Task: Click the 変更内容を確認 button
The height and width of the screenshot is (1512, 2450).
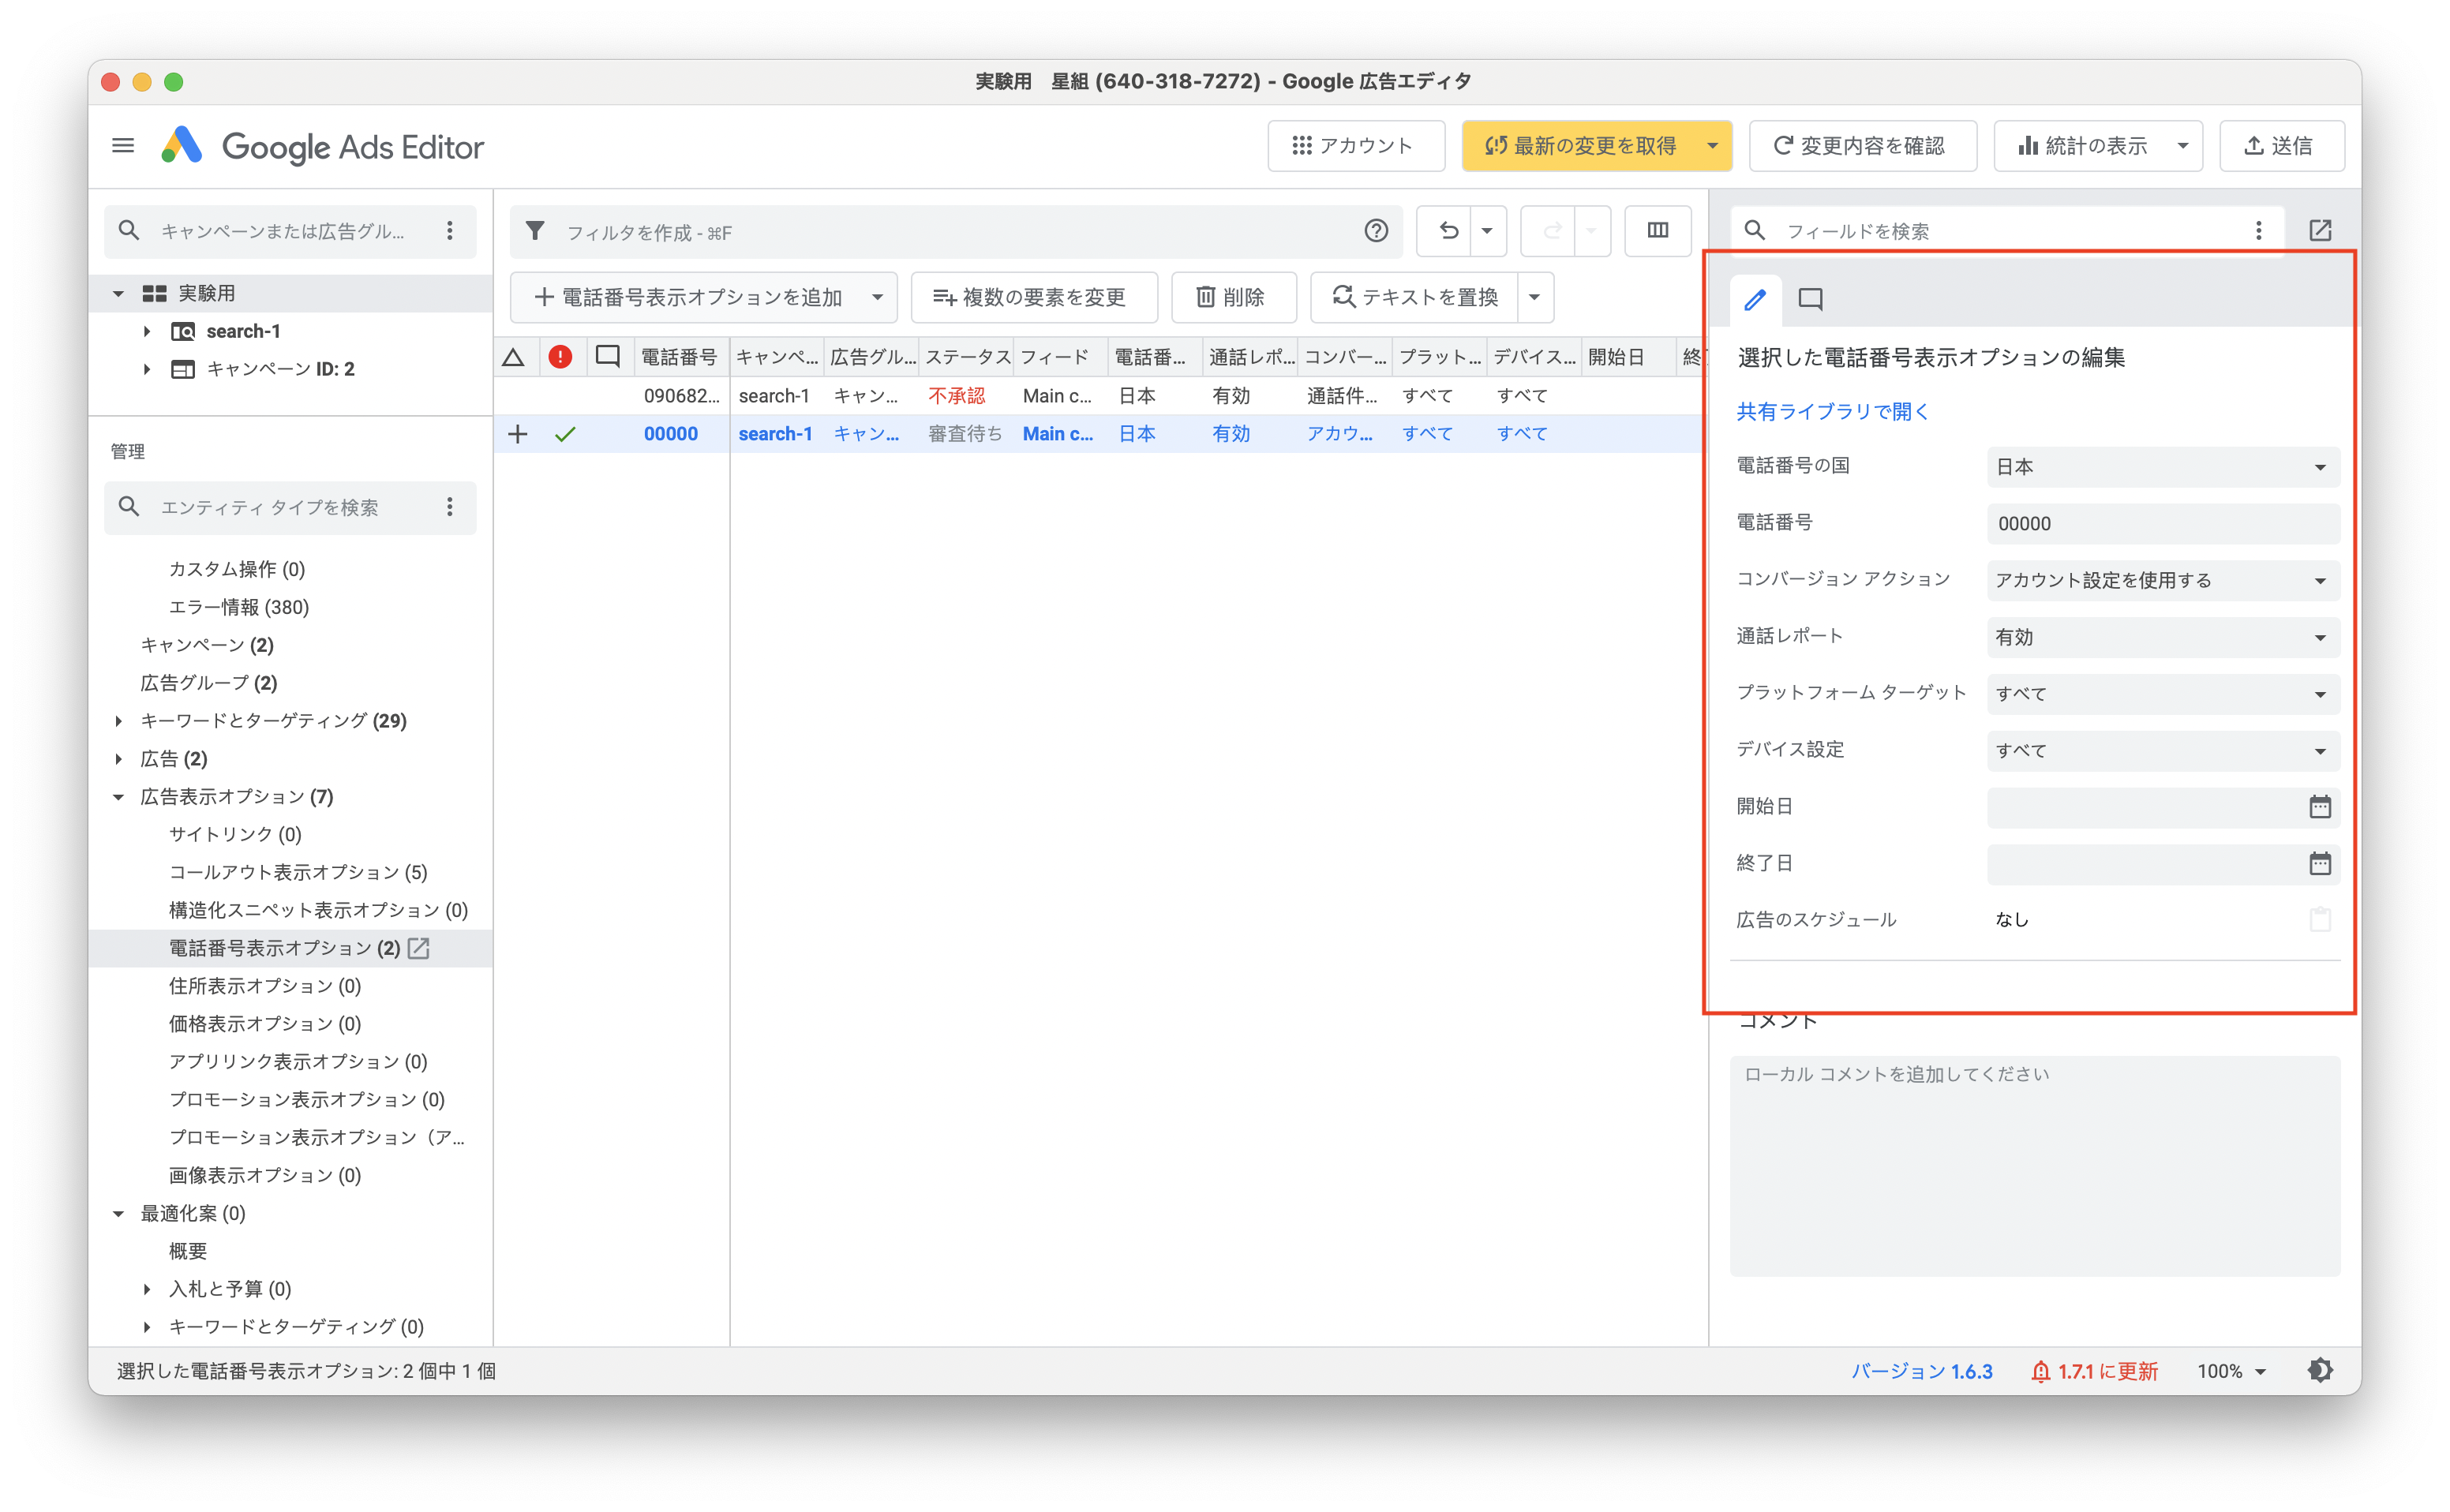Action: (1861, 146)
